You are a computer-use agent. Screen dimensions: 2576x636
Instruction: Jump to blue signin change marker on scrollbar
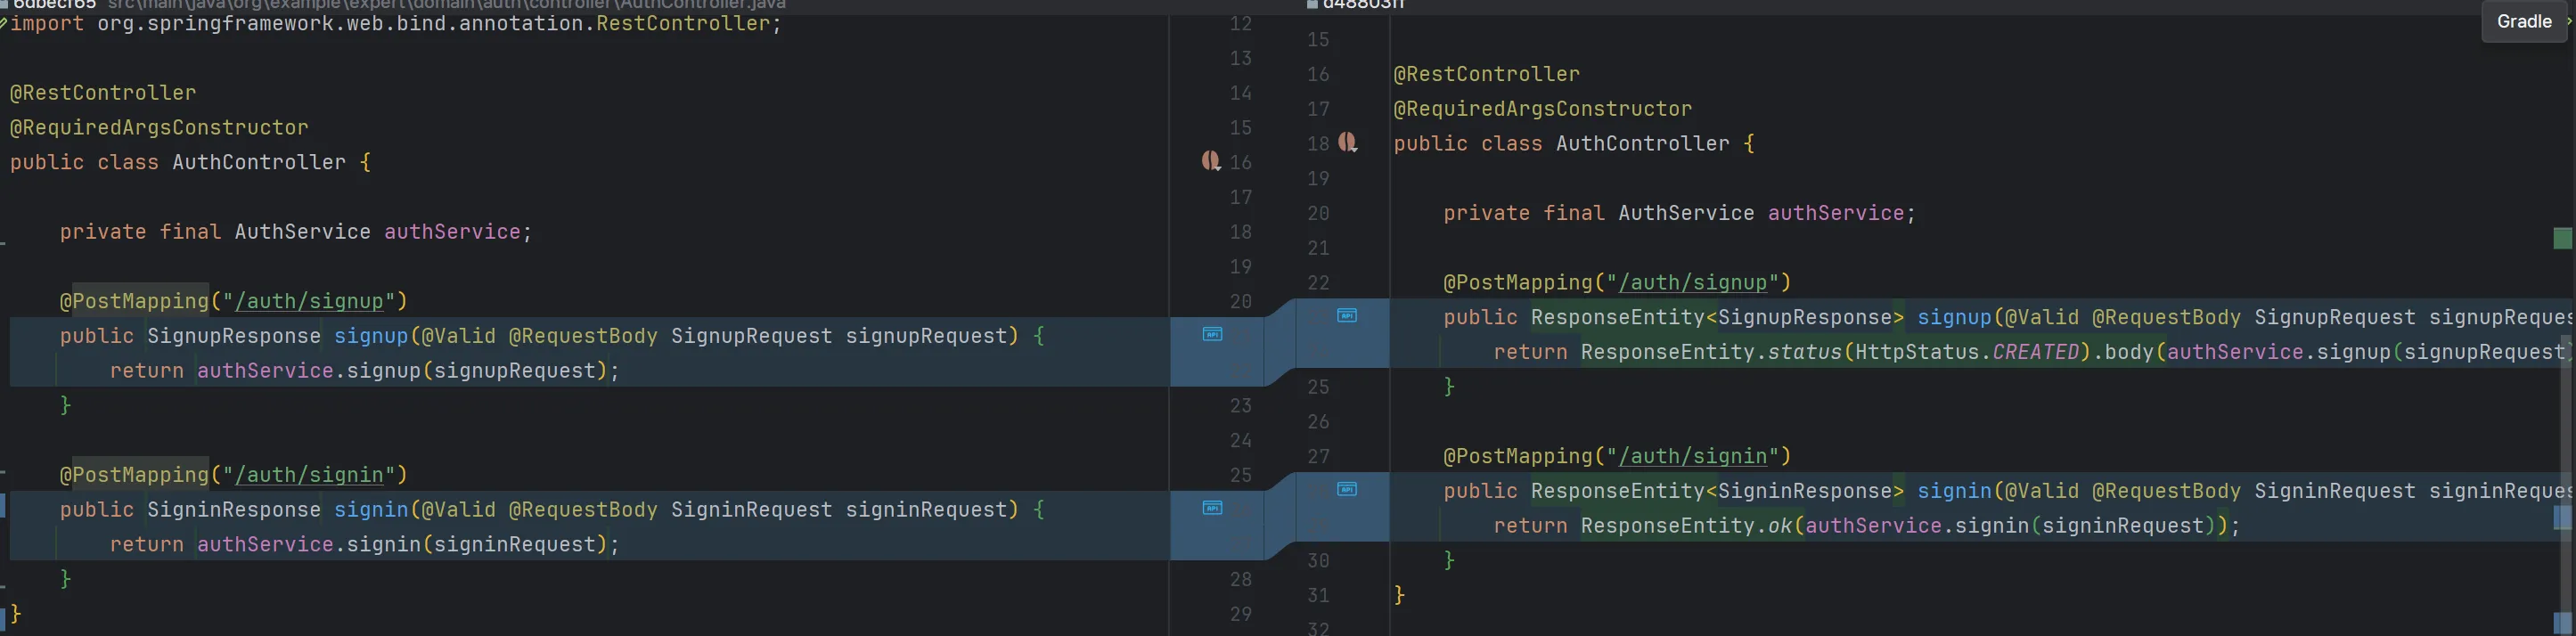(2562, 517)
